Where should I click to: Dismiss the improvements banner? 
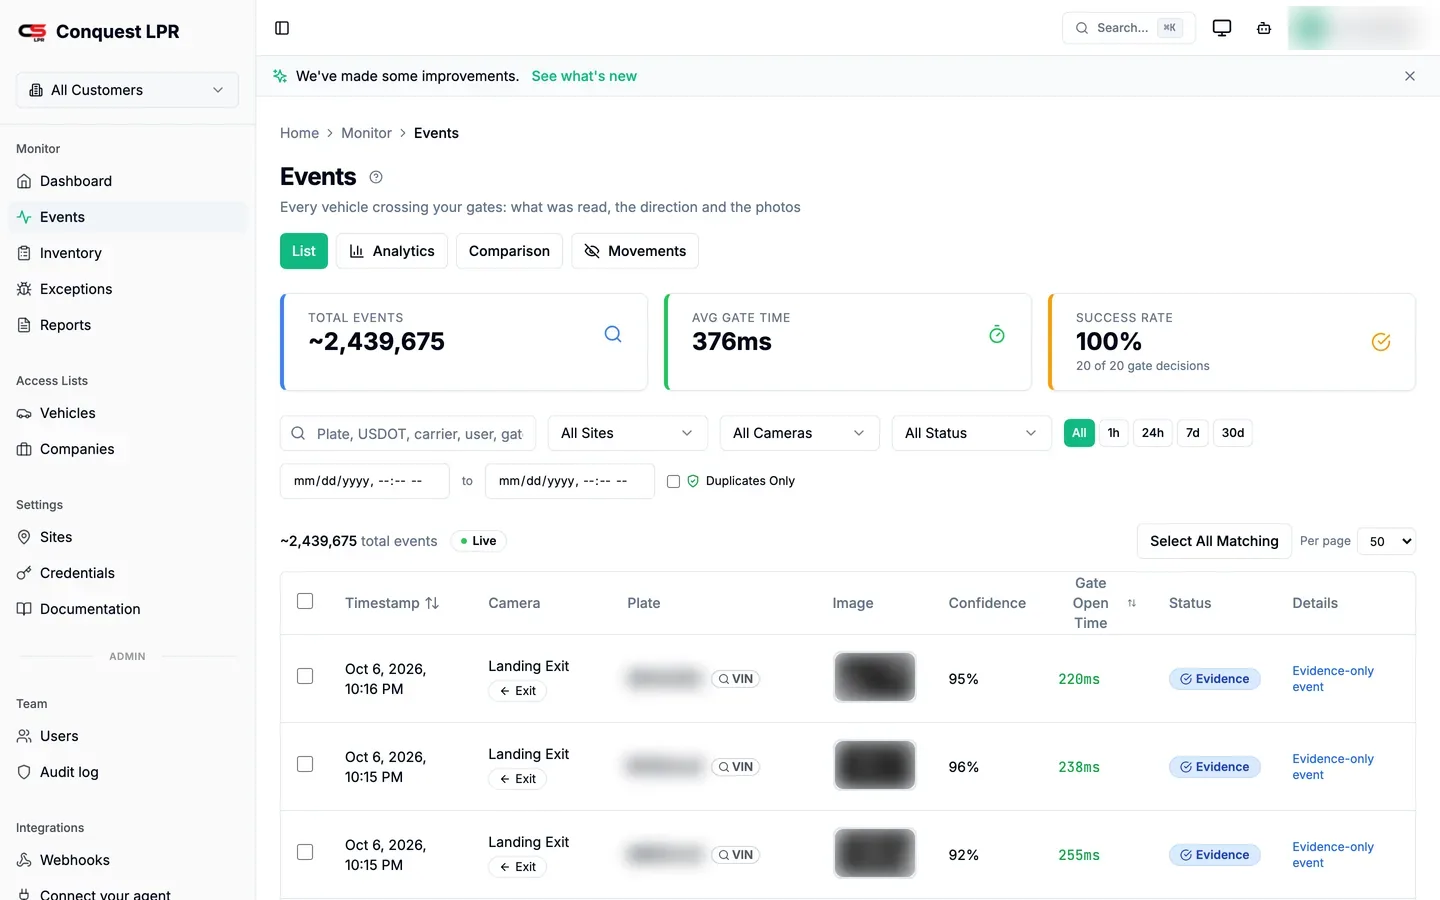pos(1410,76)
